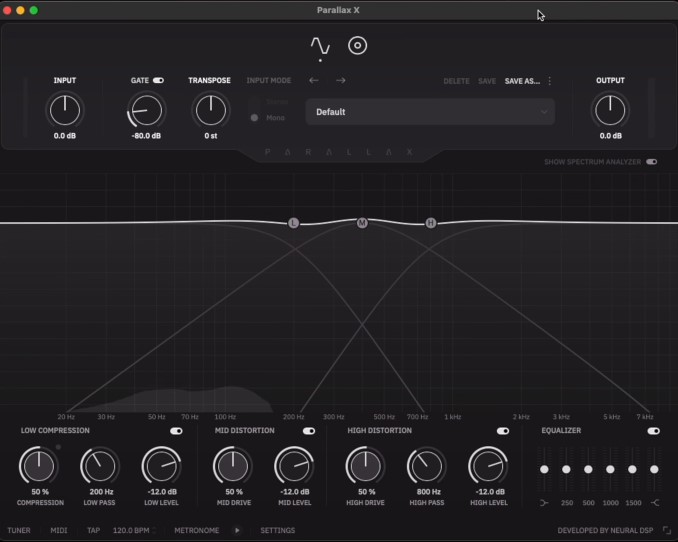Select the Mono input mode radio

tap(254, 118)
